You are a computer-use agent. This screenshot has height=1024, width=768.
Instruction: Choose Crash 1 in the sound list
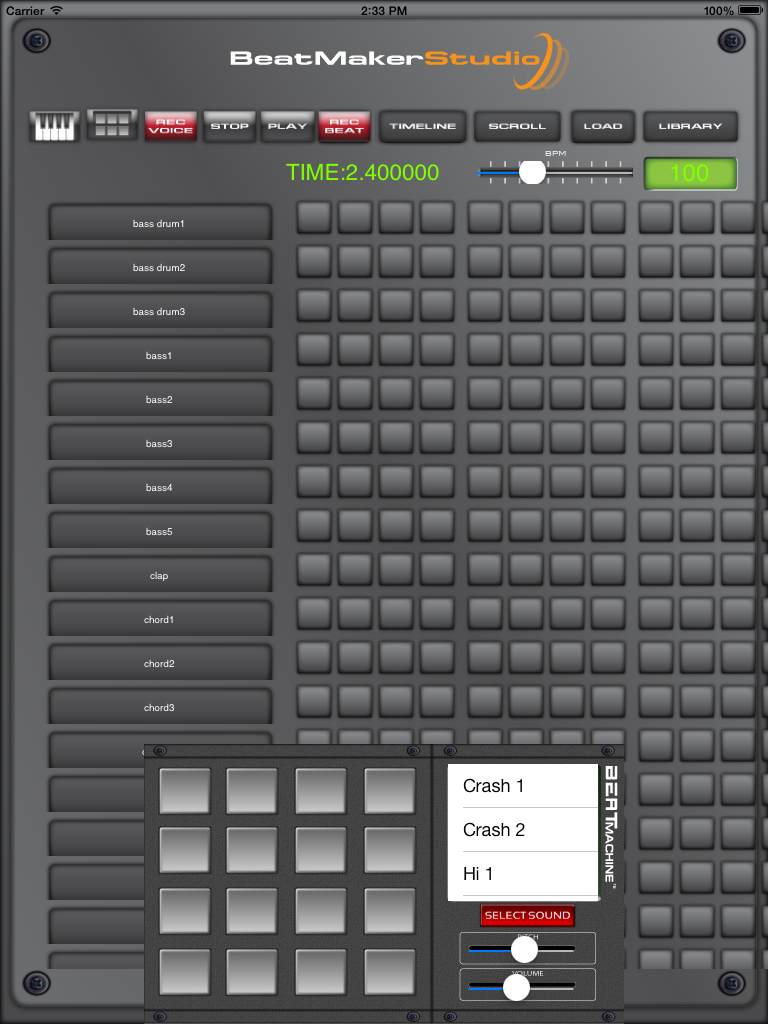tap(523, 786)
